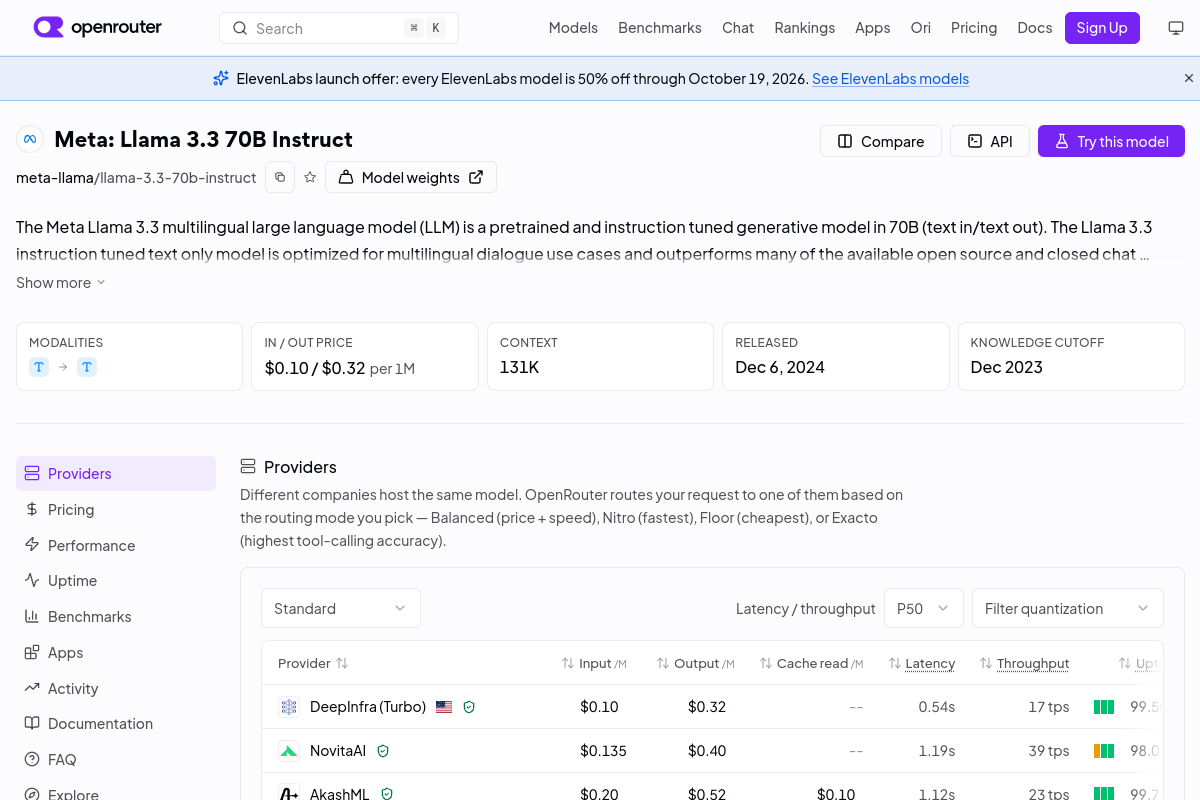Dismiss the ElevenLabs offer banner
The height and width of the screenshot is (800, 1200).
[1189, 78]
